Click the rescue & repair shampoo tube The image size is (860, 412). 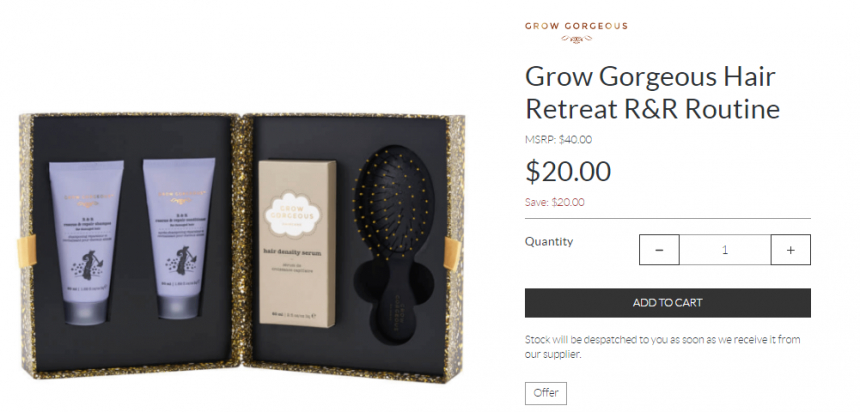(x=86, y=242)
